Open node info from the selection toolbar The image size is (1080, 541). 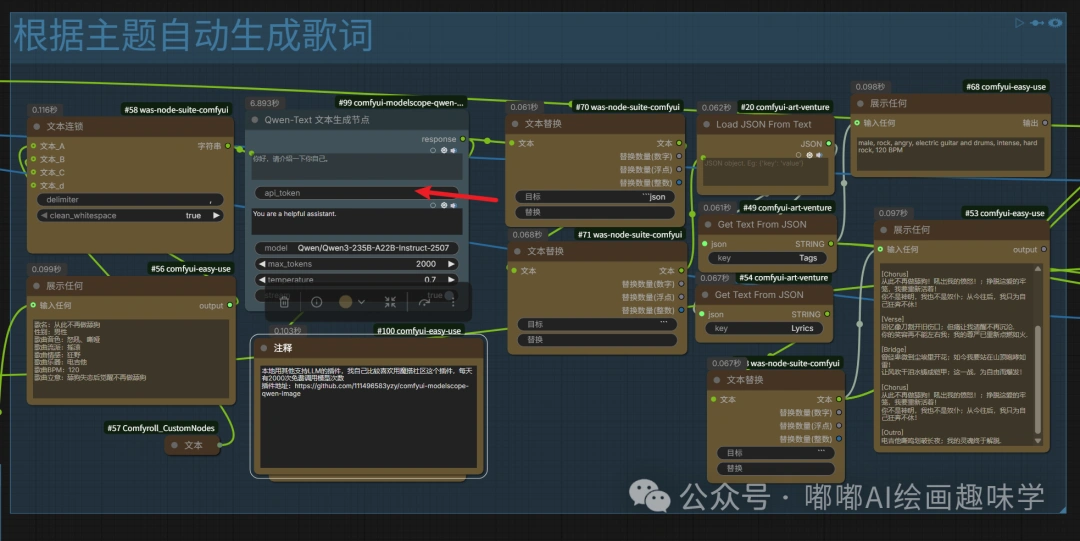[316, 302]
